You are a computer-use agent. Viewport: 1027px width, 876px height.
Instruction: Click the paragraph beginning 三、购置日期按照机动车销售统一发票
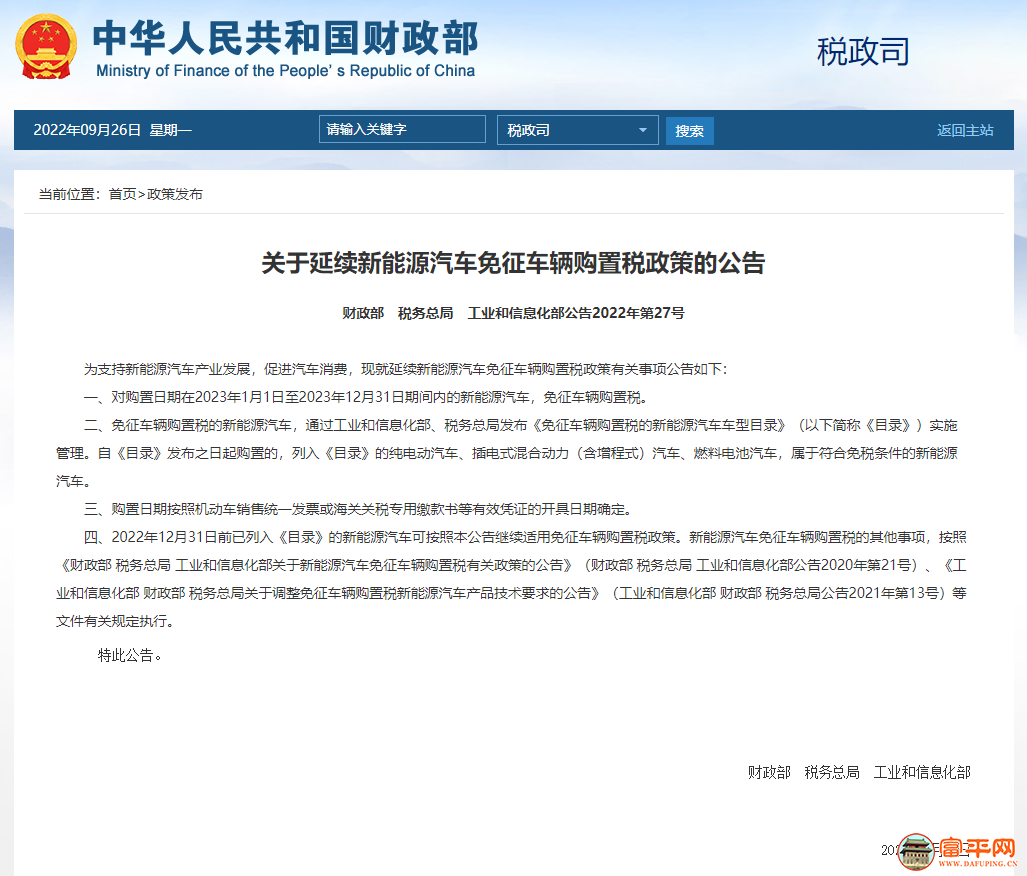click(358, 509)
